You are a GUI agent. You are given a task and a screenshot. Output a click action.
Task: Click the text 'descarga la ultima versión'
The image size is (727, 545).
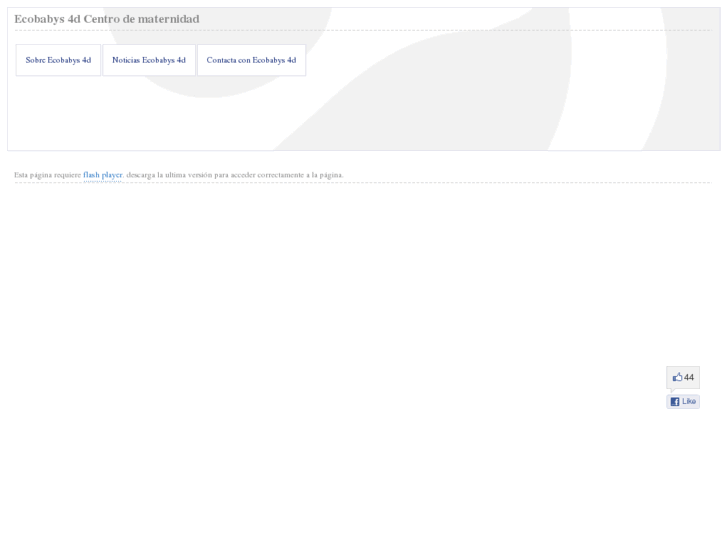point(168,175)
